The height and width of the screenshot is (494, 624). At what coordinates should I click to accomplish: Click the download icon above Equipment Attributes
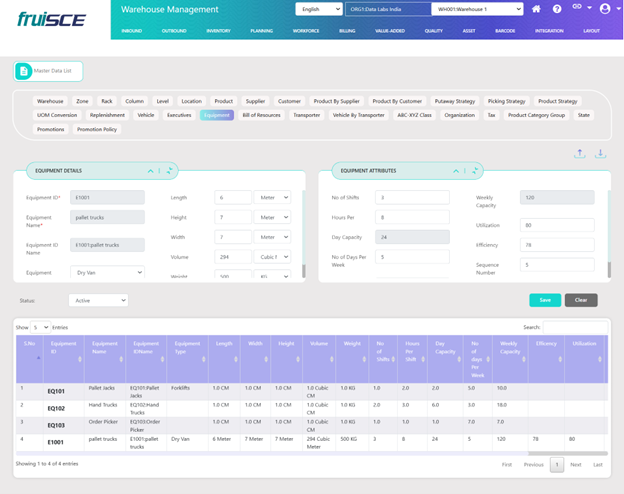[601, 154]
